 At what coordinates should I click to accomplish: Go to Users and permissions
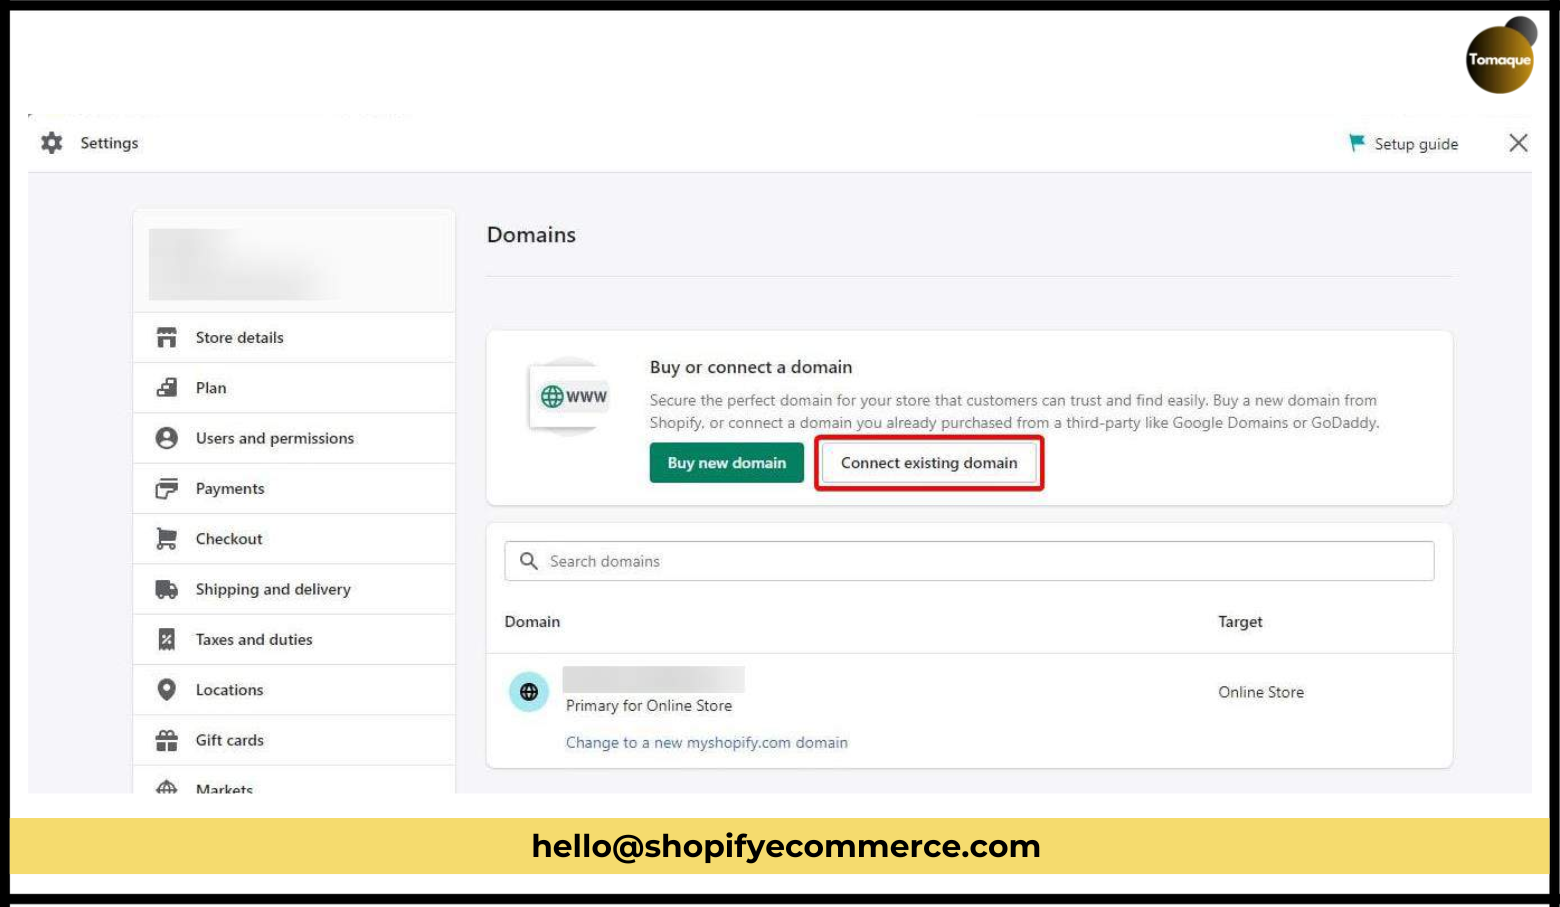(x=294, y=438)
